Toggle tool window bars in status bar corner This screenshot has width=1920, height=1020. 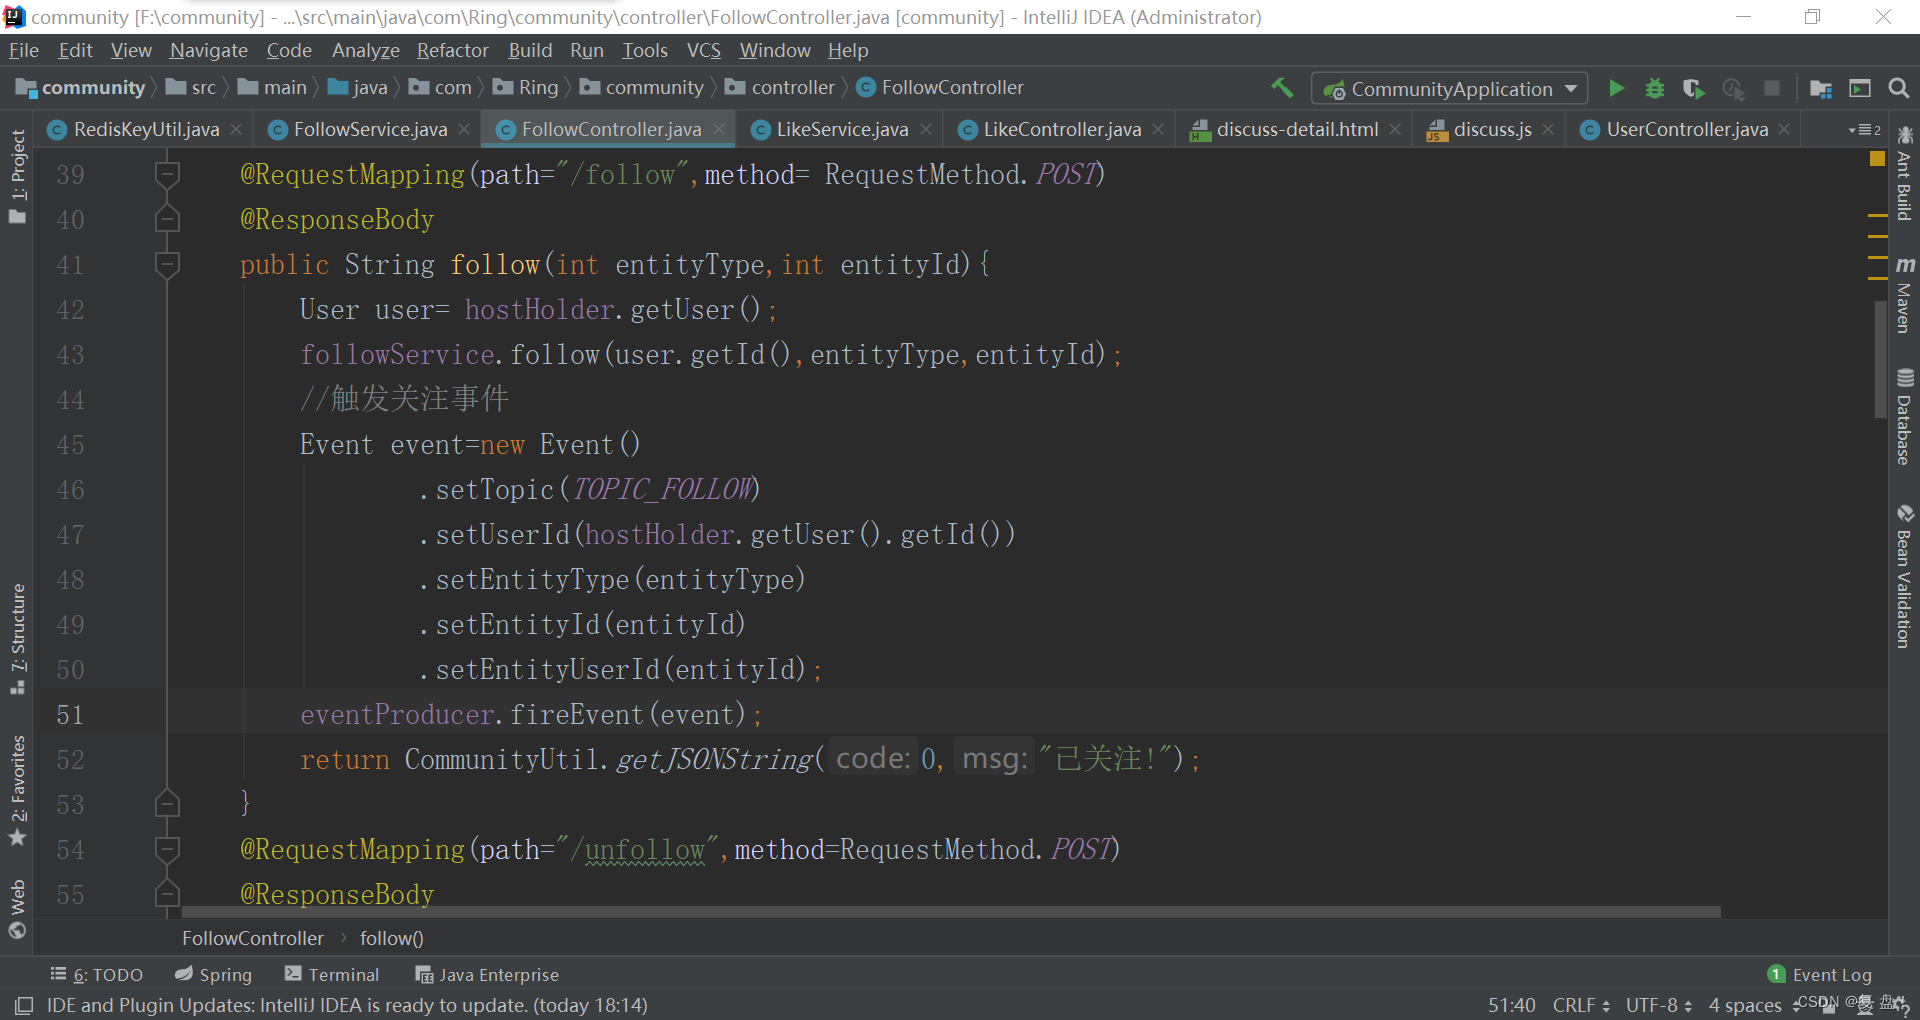coord(24,1005)
